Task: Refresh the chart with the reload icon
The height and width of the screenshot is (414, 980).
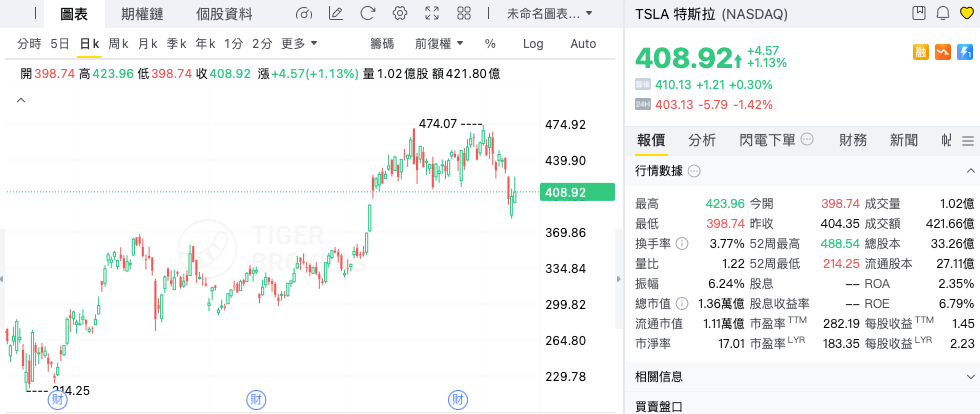Action: pos(367,14)
